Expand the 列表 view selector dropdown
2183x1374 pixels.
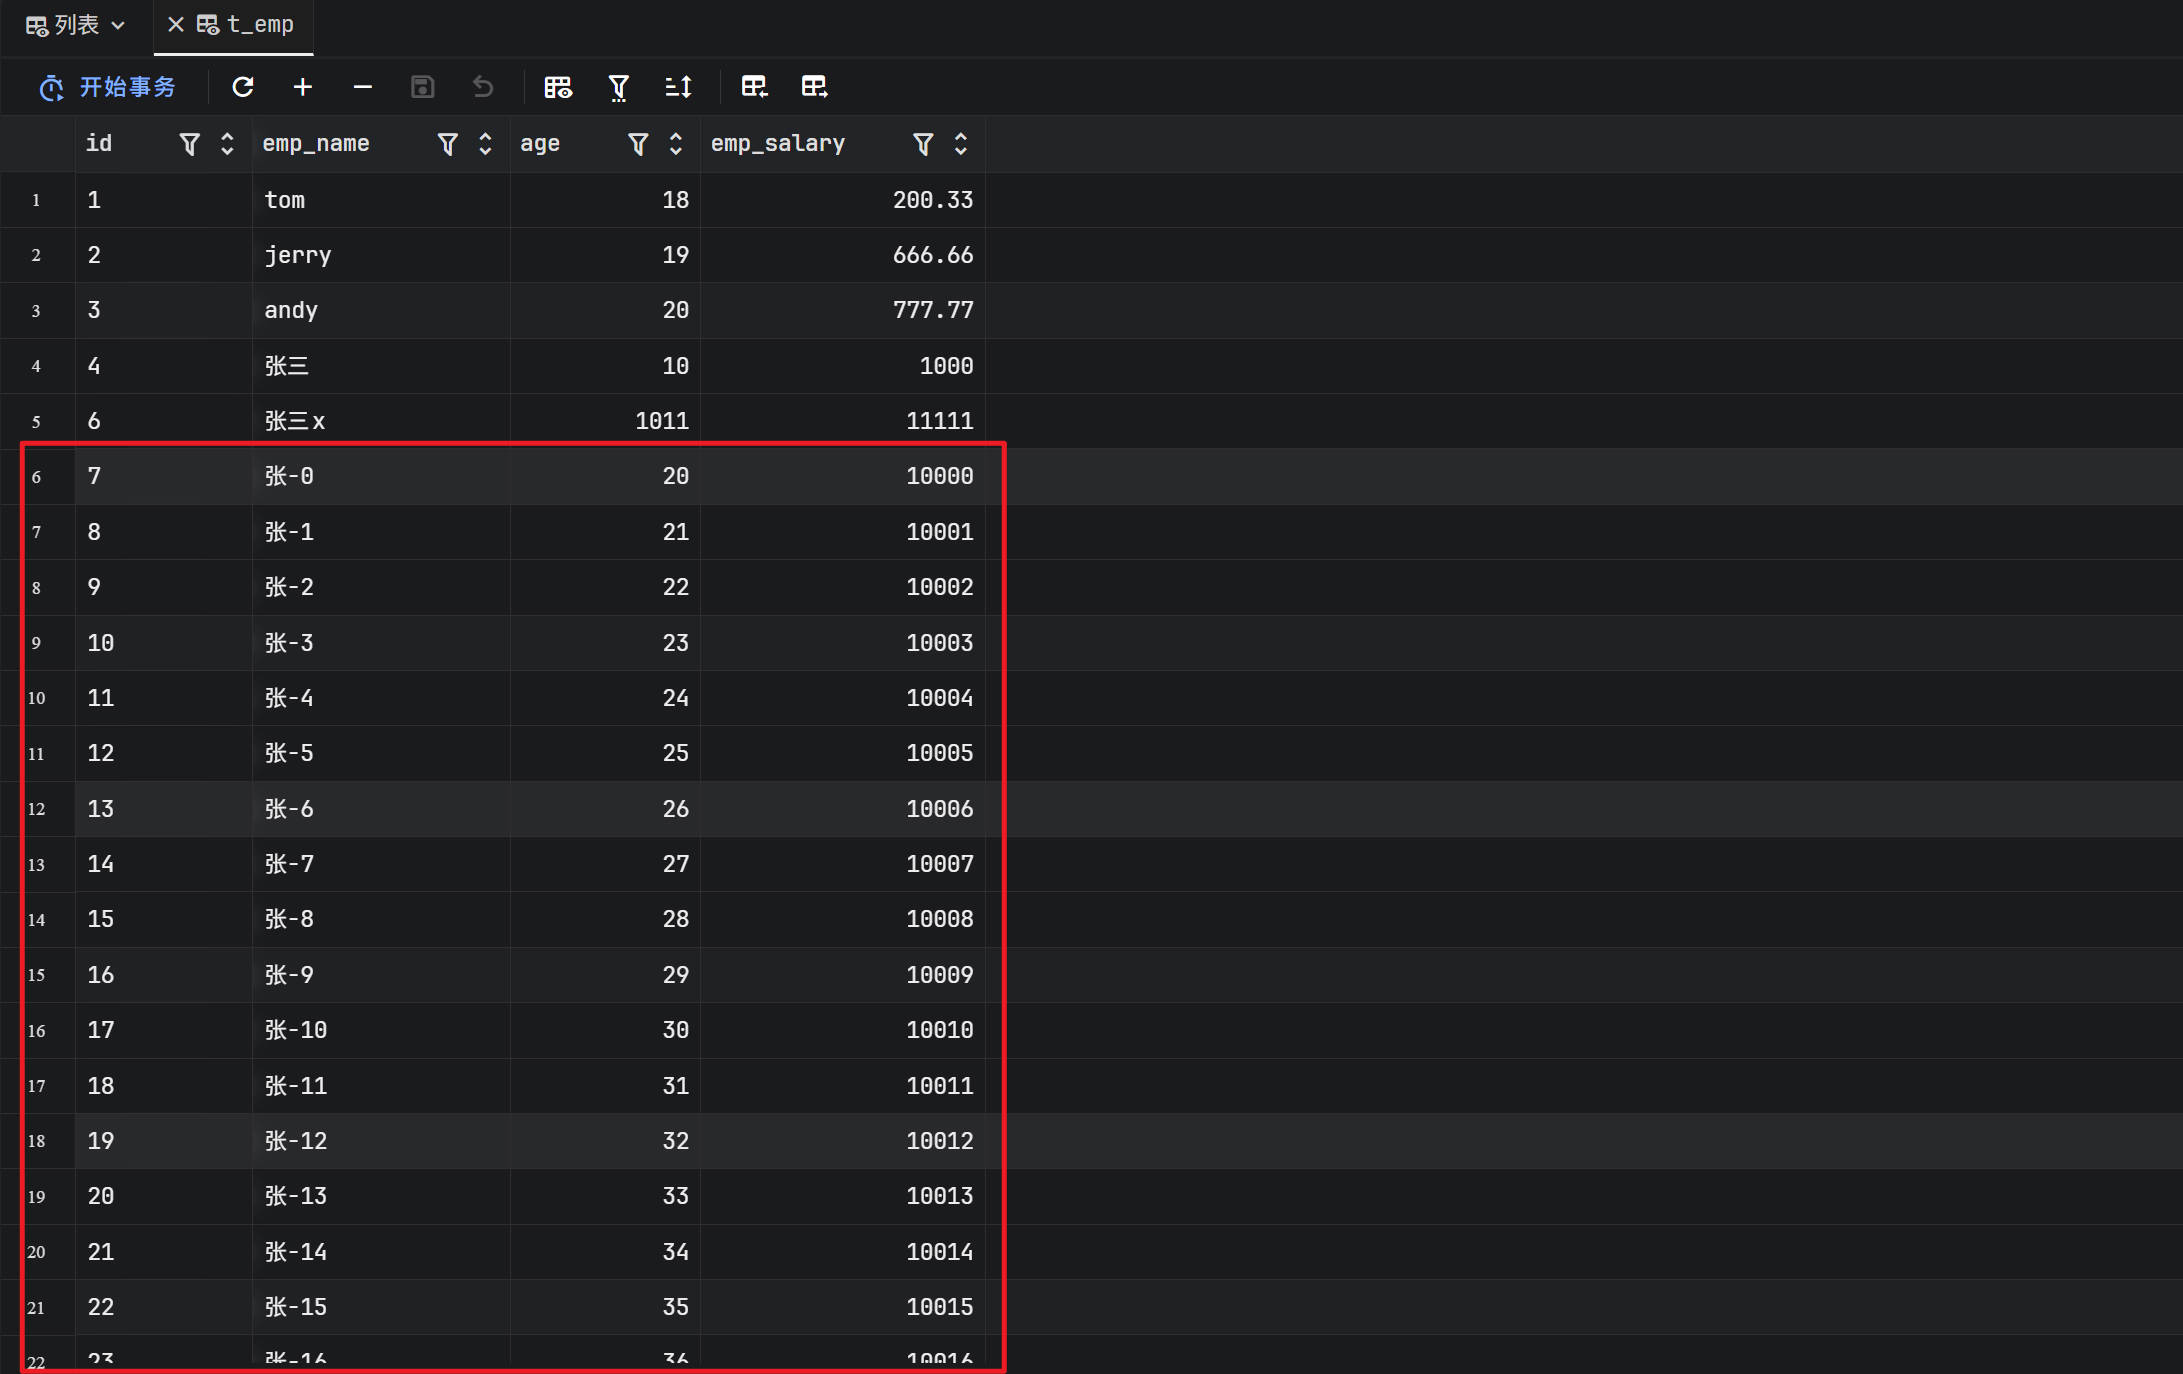tap(116, 25)
